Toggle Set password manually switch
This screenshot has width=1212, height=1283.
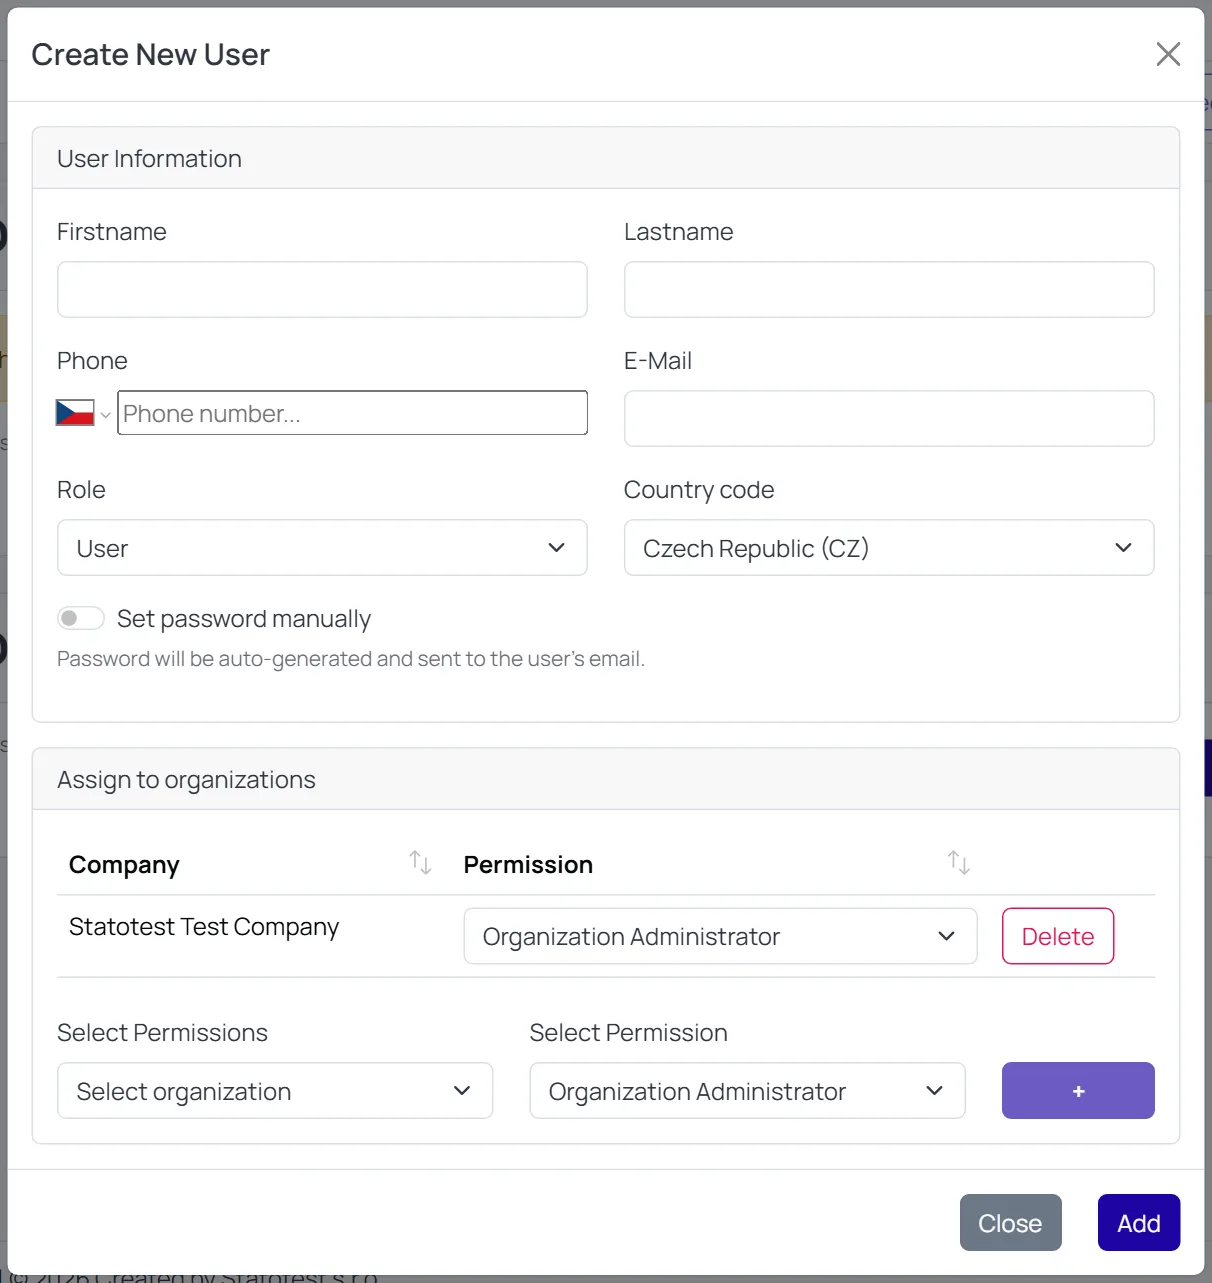point(81,619)
